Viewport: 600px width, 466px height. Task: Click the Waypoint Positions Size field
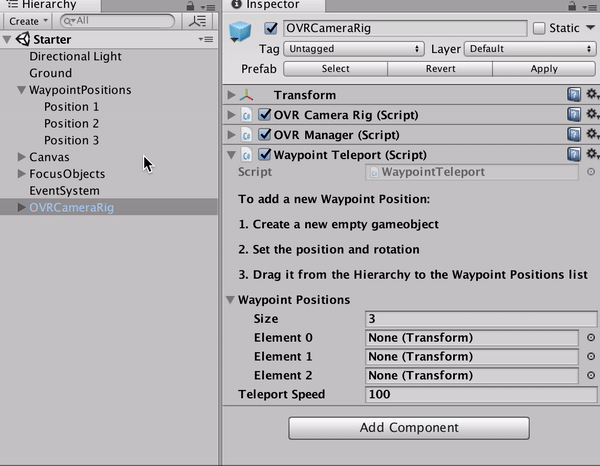[x=481, y=319]
